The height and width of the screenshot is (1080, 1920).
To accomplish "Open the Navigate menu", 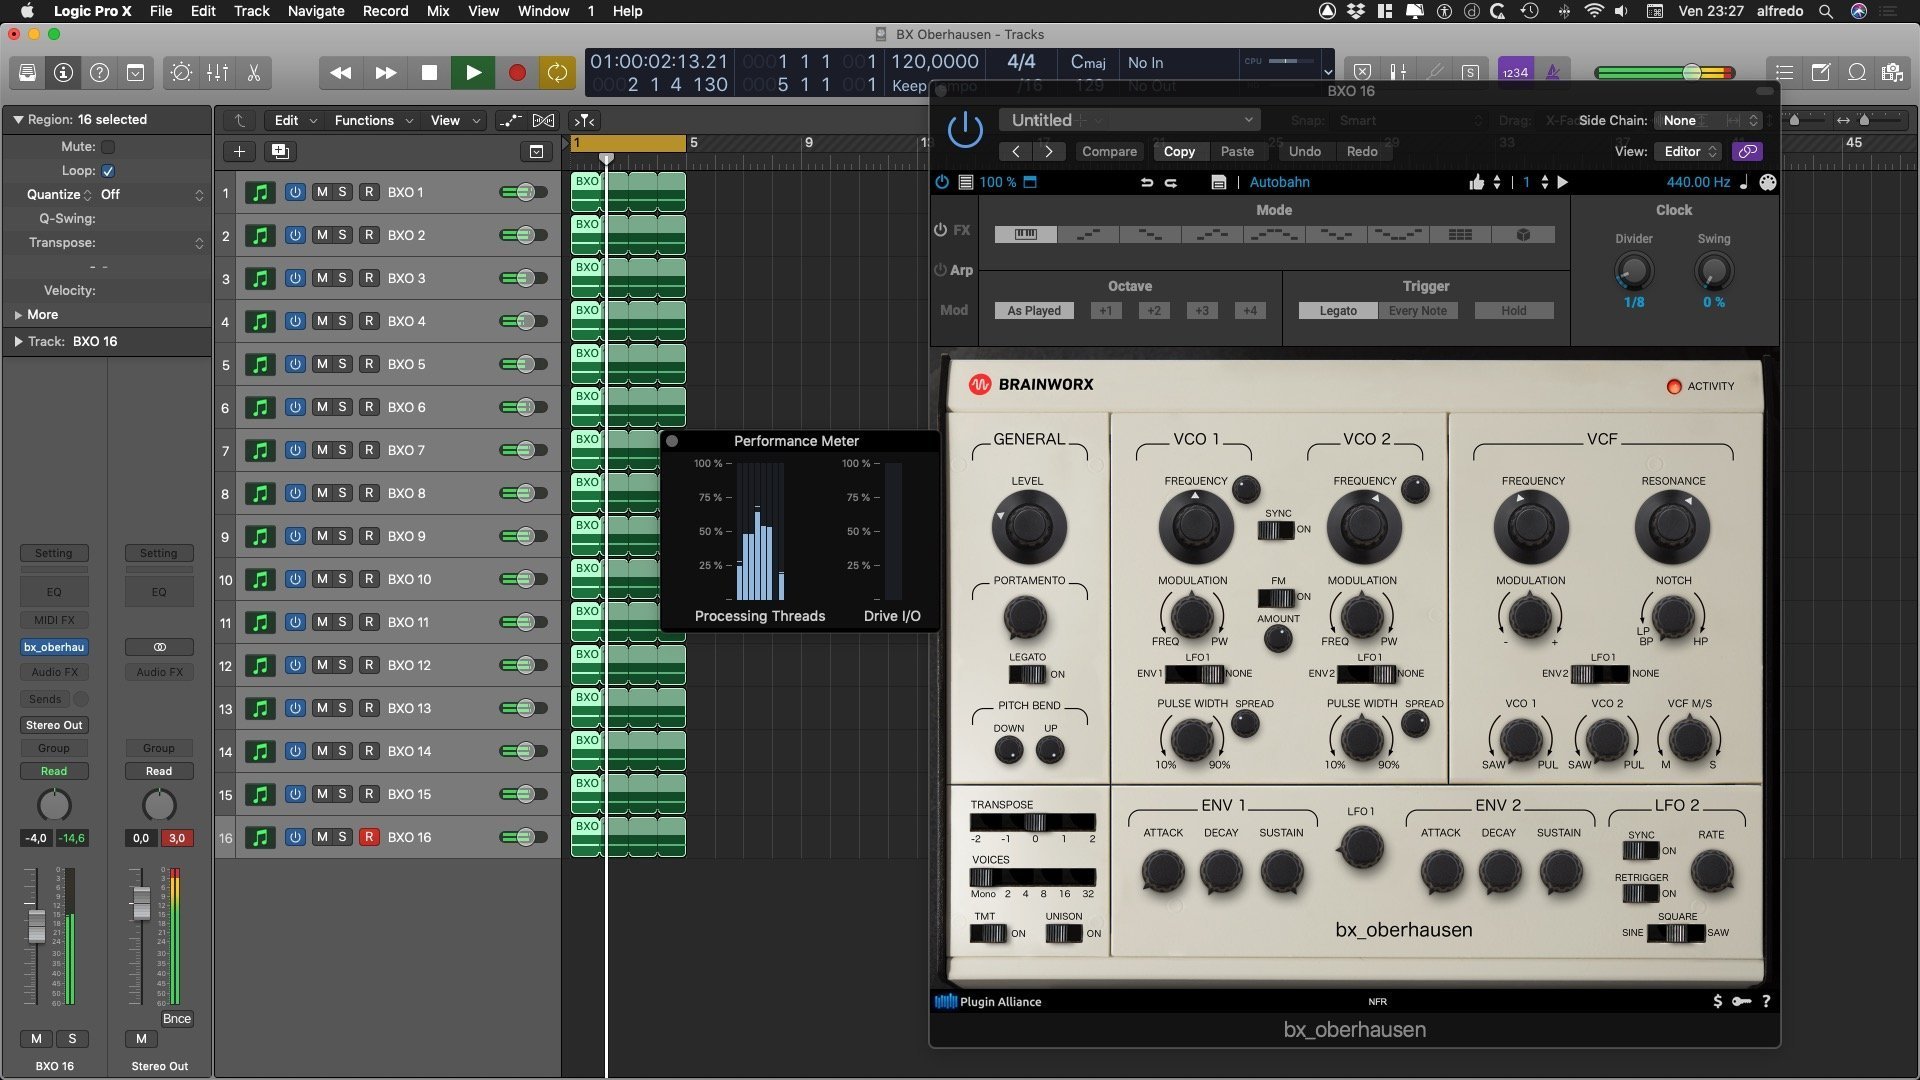I will pos(315,11).
